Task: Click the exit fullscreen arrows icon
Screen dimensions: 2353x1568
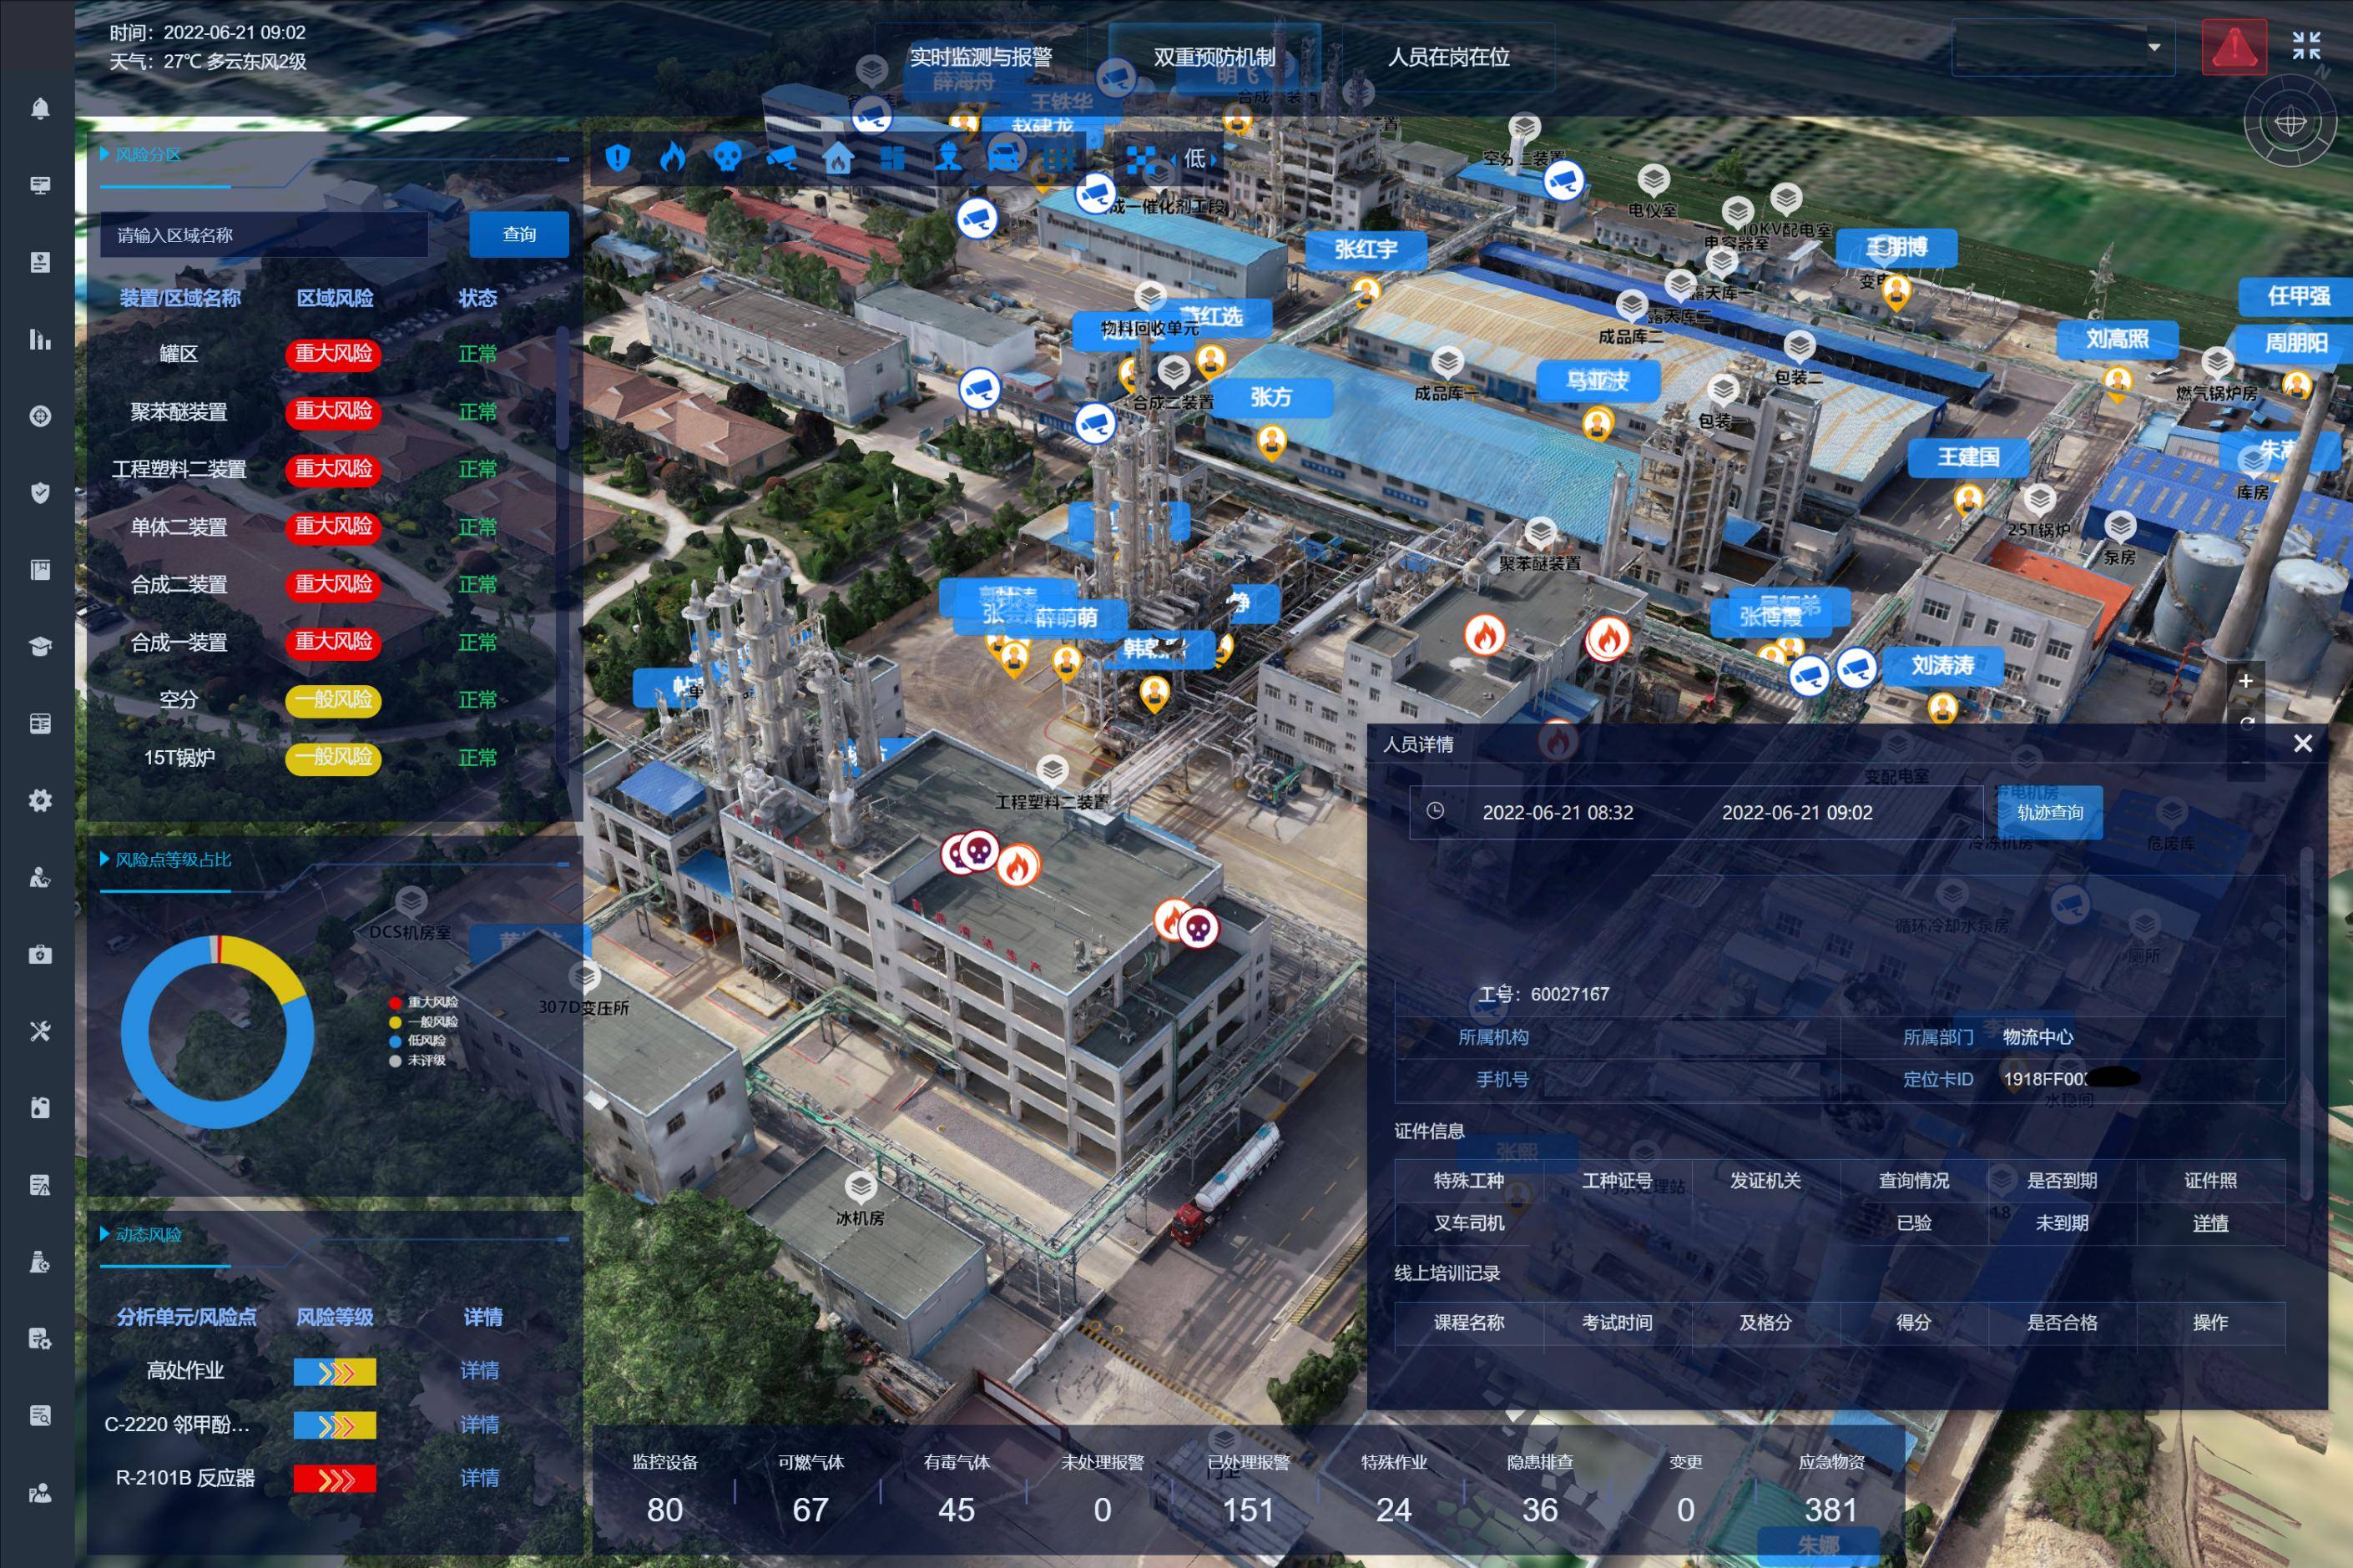Action: pyautogui.click(x=2306, y=45)
